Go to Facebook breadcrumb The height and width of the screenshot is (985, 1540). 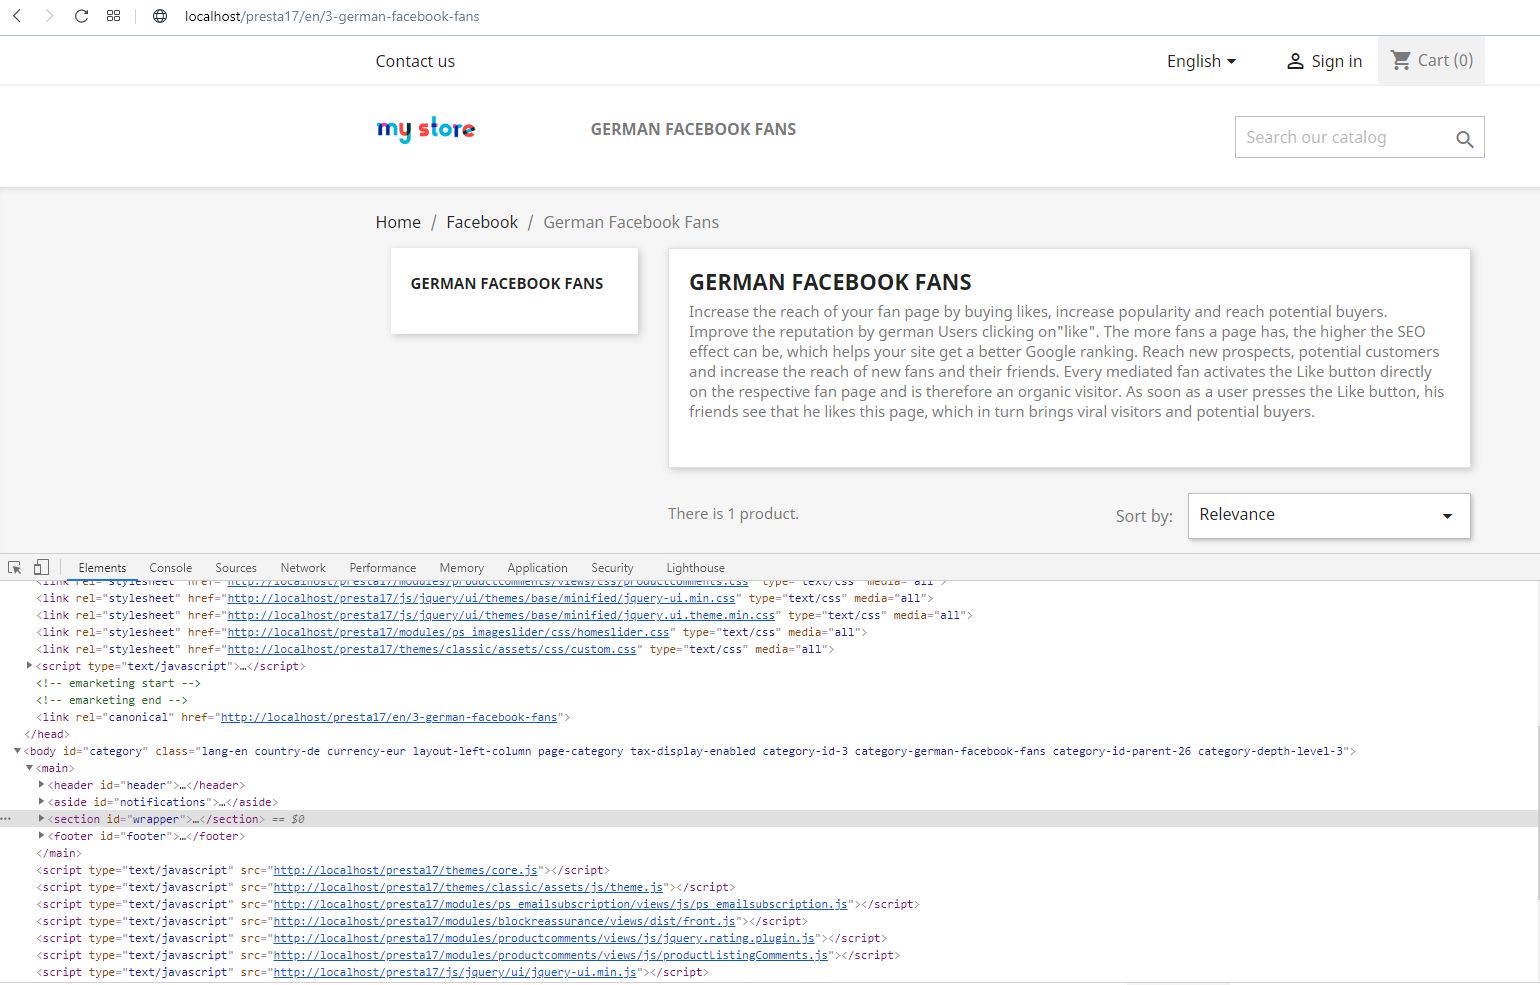pos(482,222)
